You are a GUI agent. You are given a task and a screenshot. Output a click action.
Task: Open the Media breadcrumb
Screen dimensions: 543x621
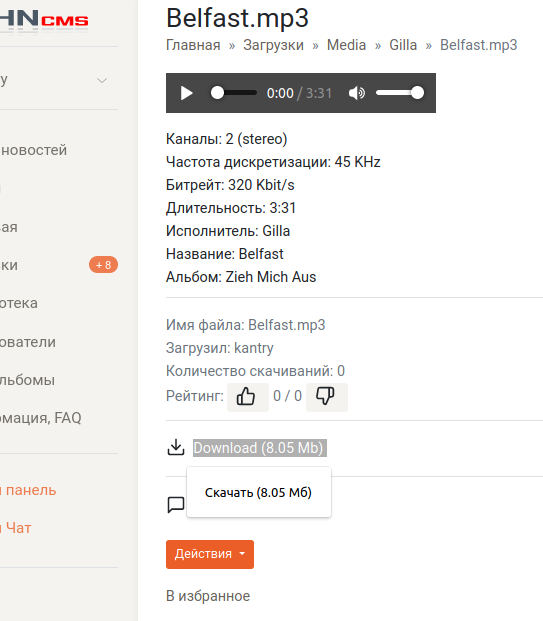pos(346,45)
